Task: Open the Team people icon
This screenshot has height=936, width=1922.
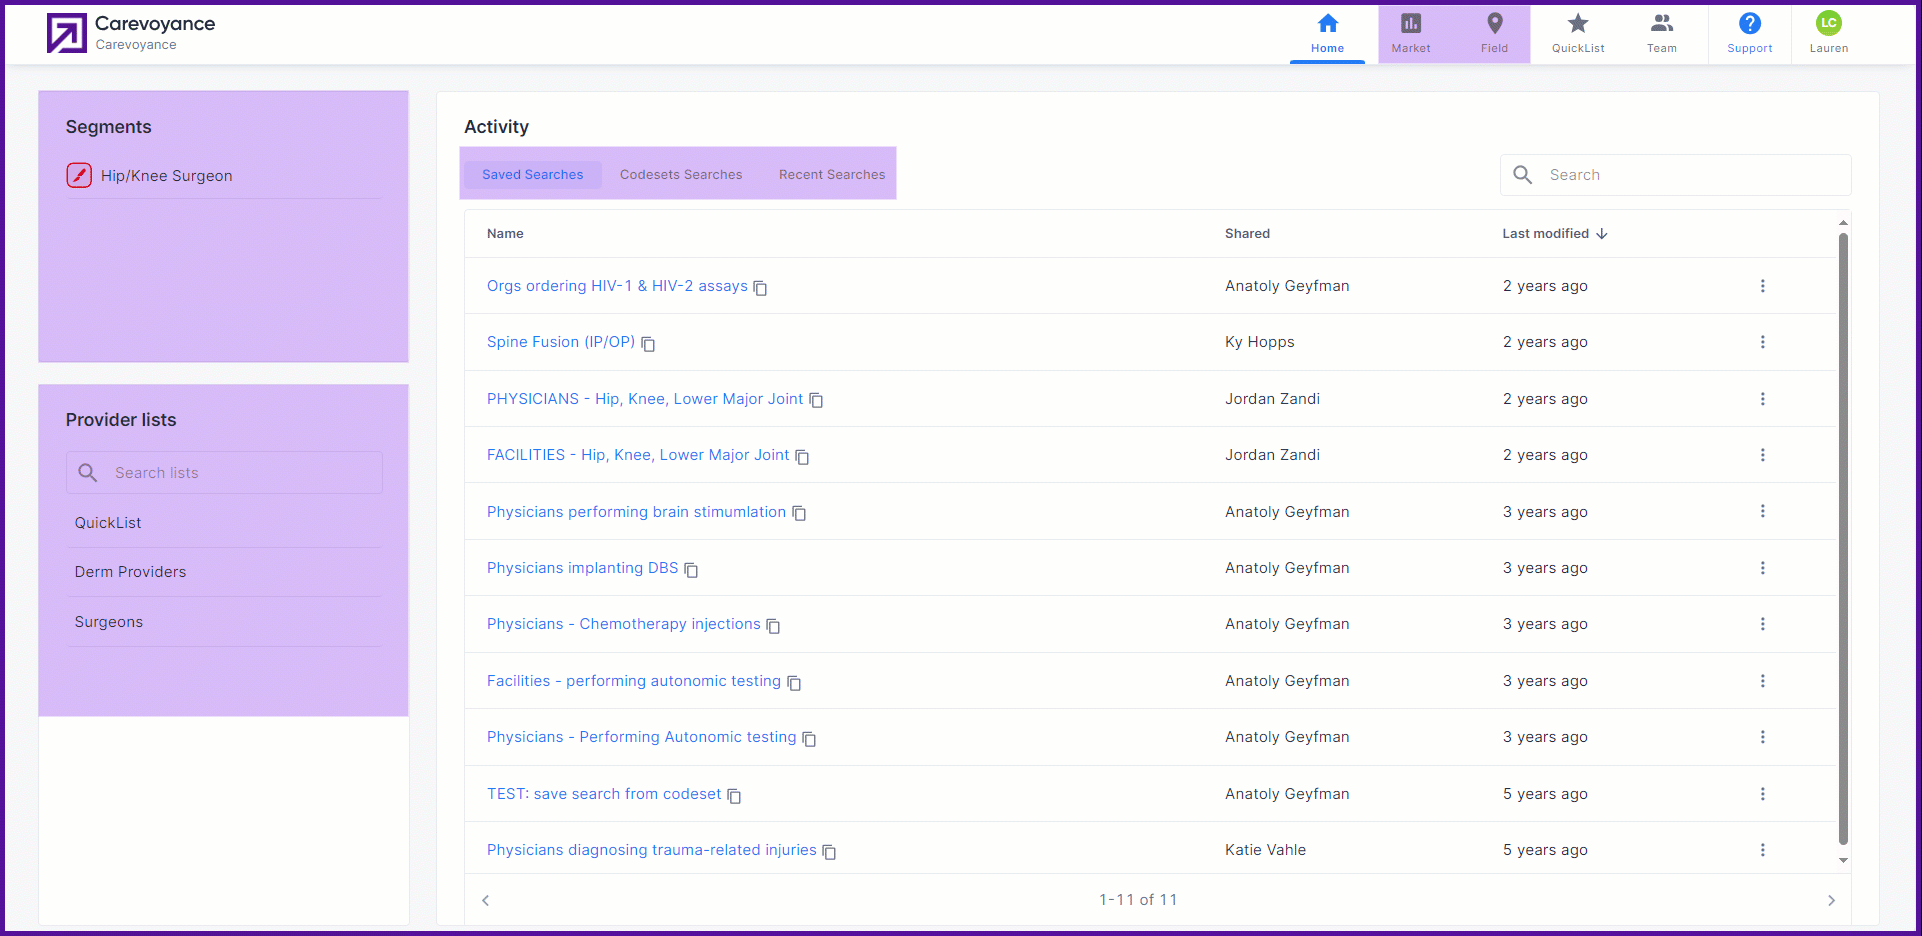Action: click(x=1662, y=23)
